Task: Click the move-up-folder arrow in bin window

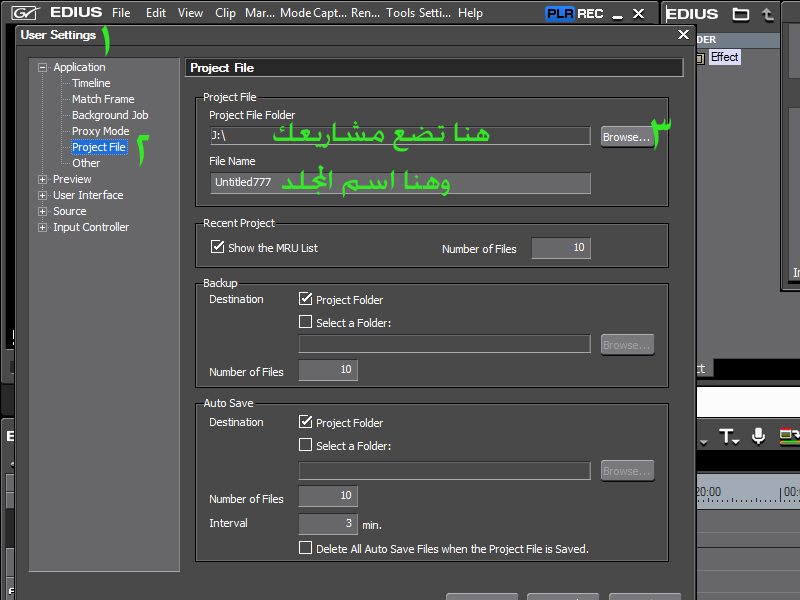Action: (768, 14)
